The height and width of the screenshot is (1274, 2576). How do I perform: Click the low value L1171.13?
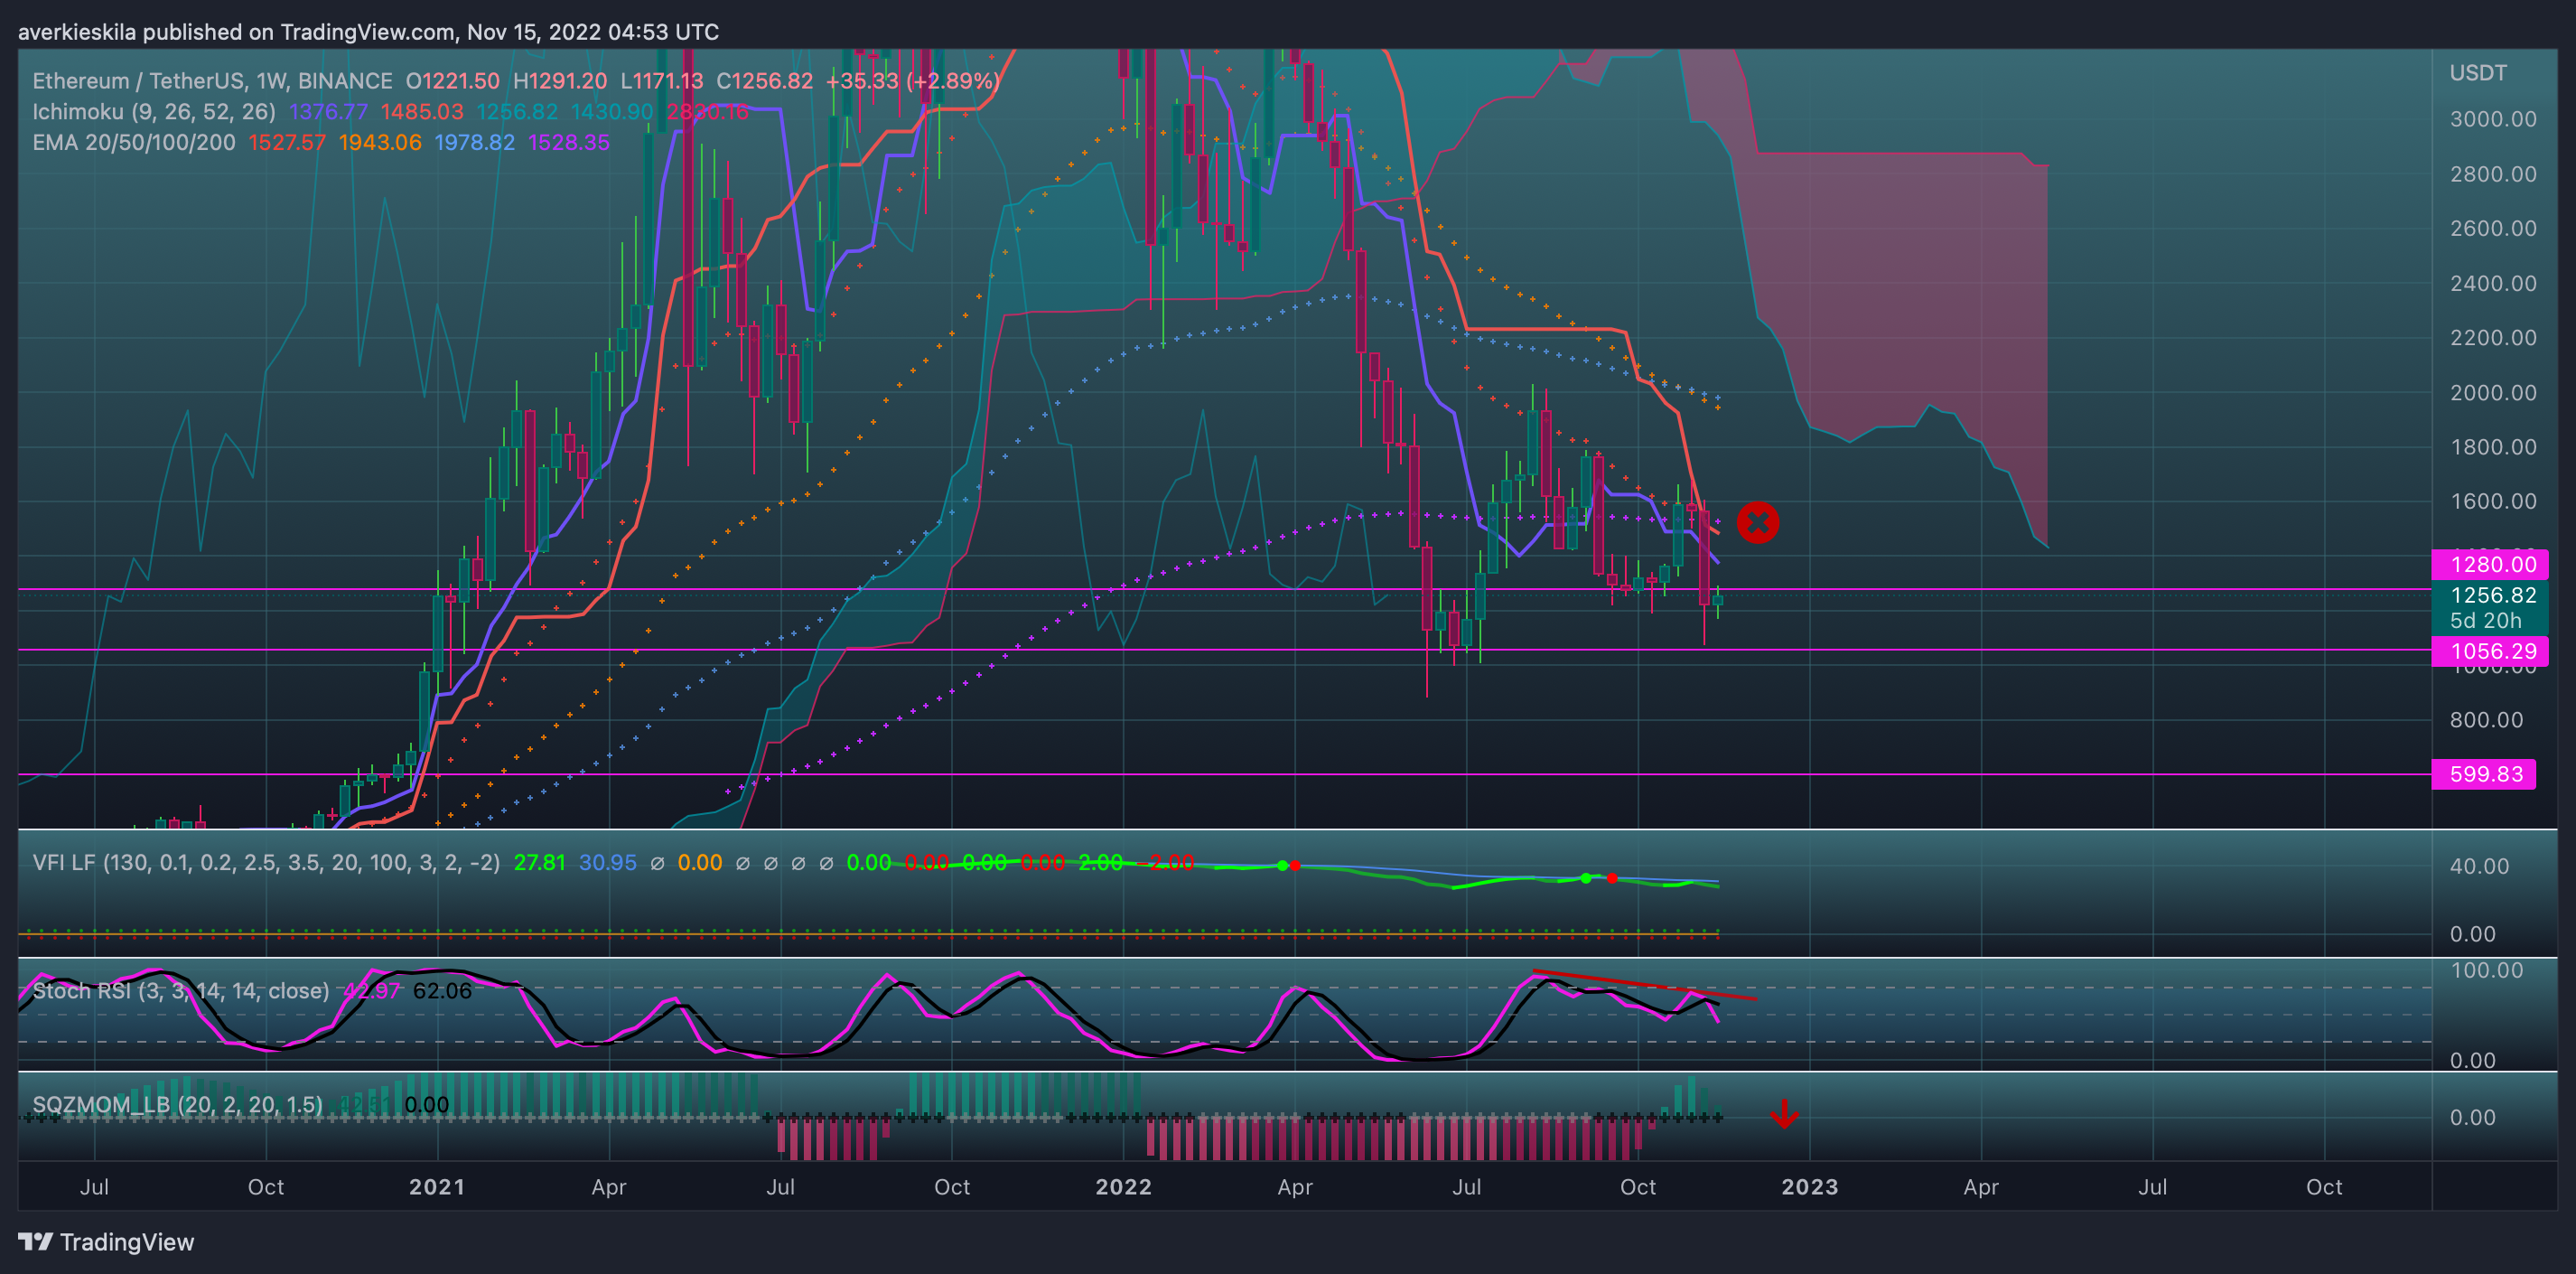point(661,81)
